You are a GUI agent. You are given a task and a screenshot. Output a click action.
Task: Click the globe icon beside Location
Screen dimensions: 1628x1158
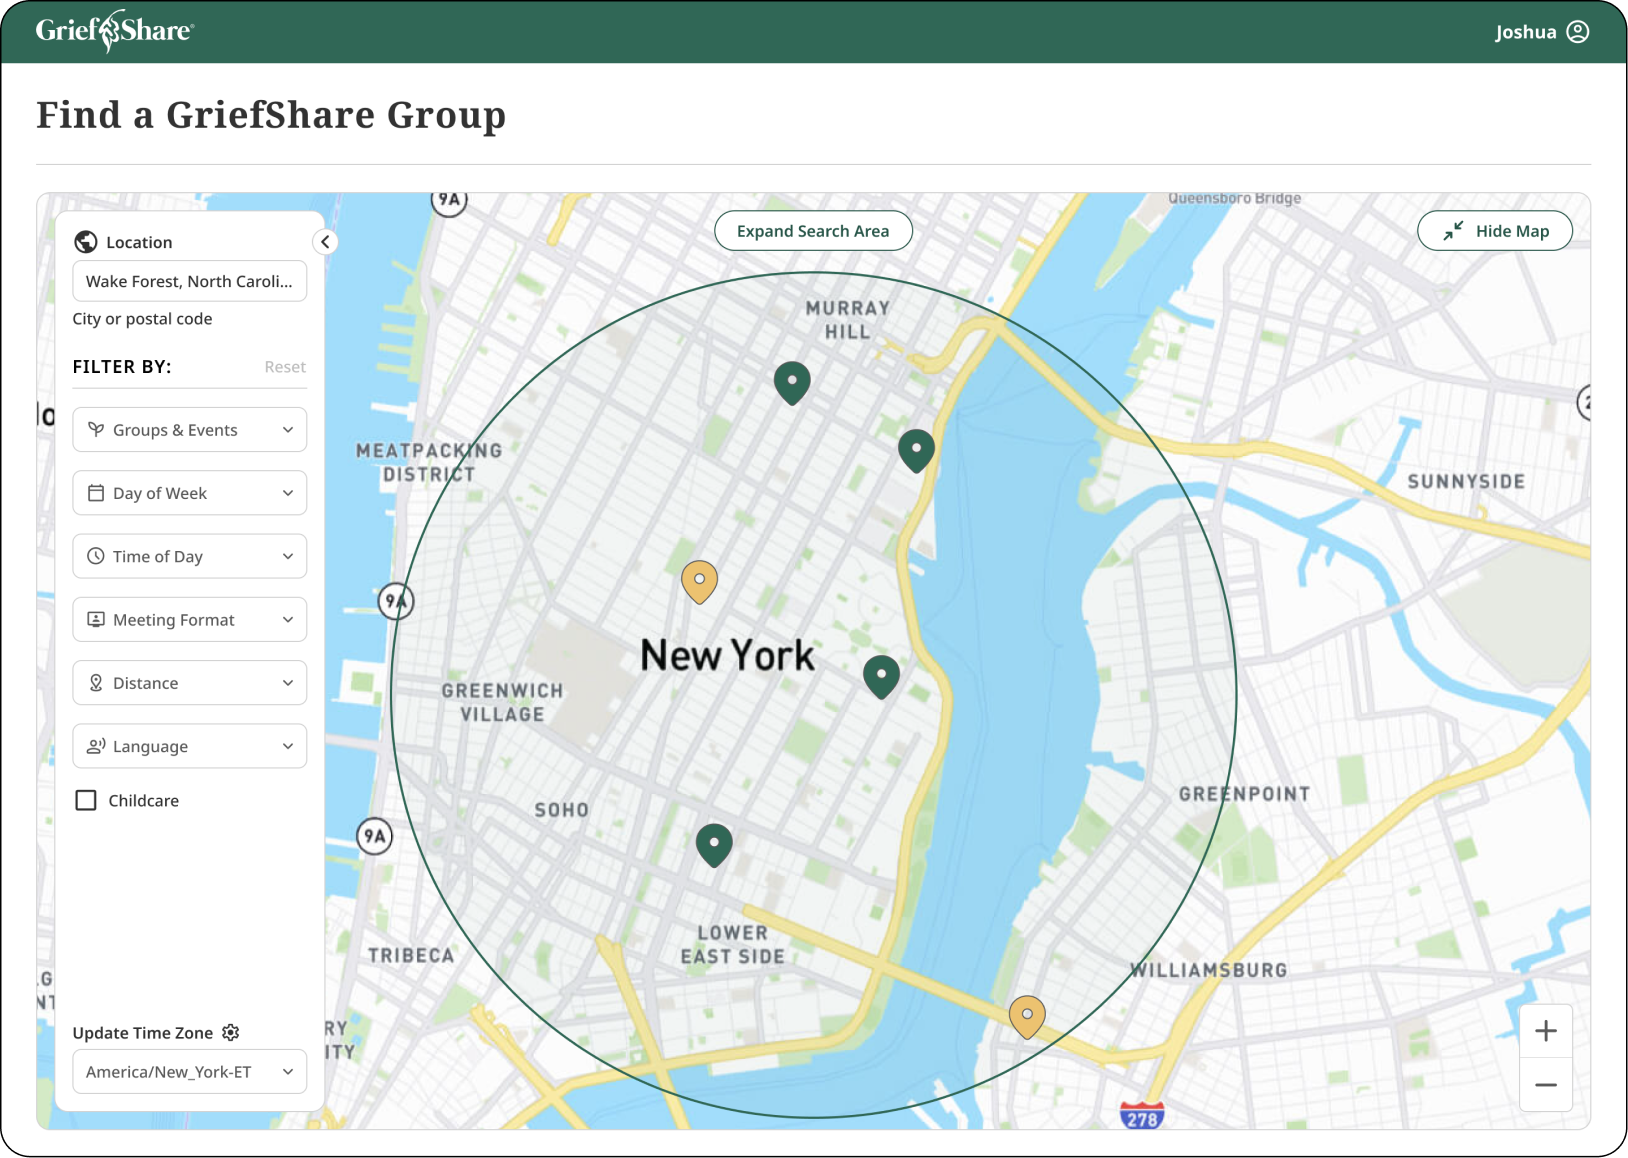(85, 240)
